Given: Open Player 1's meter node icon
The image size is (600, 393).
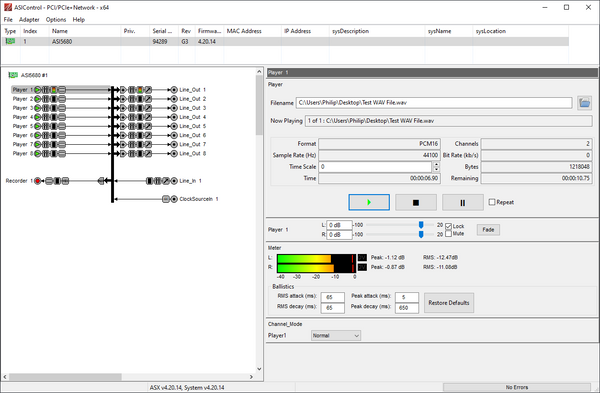Looking at the screenshot, I should pyautogui.click(x=54, y=90).
